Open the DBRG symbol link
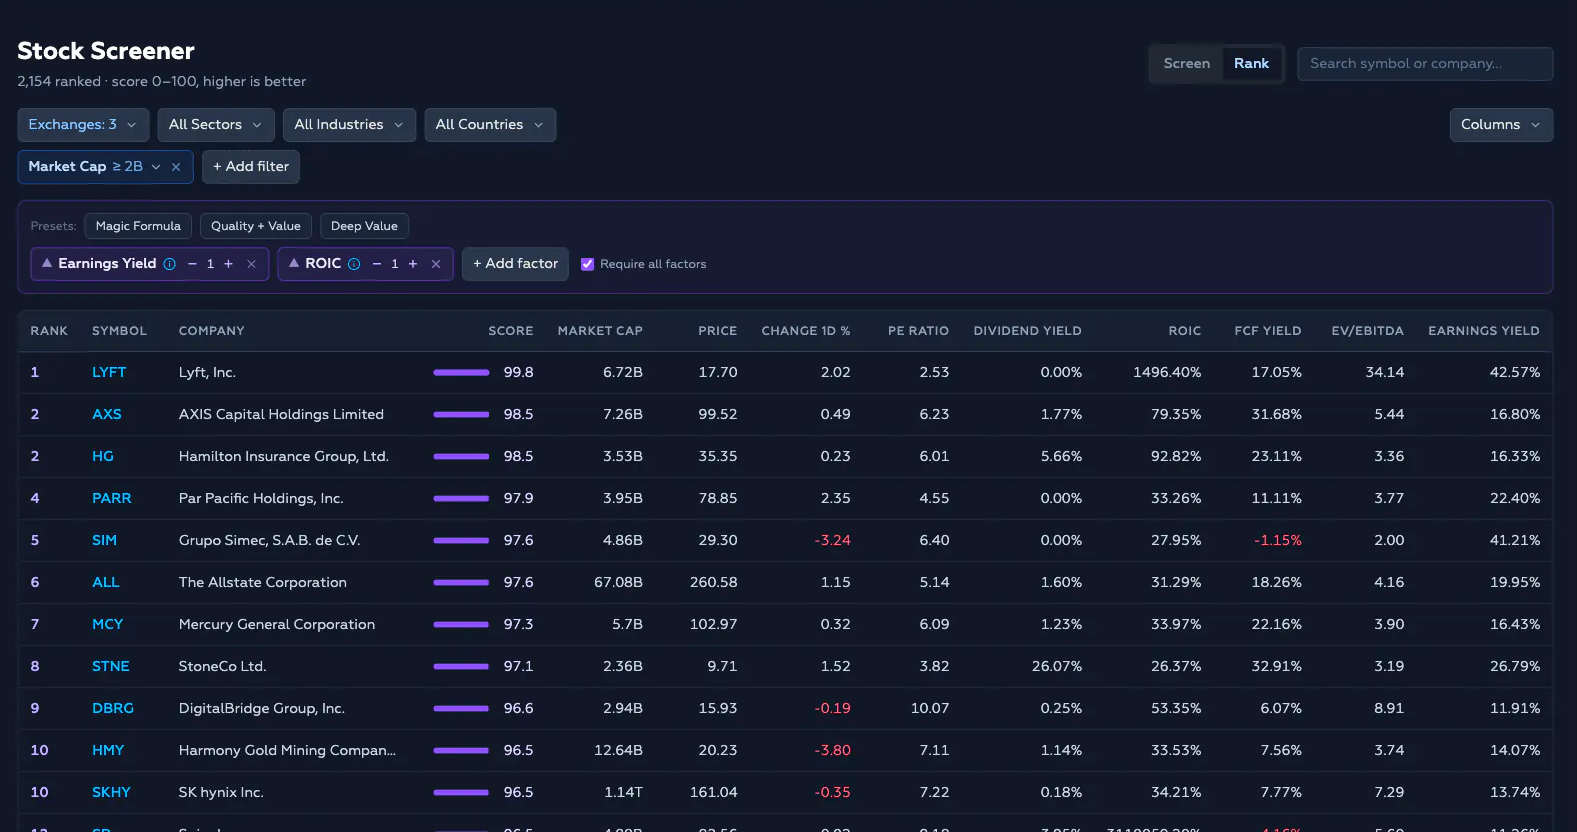The width and height of the screenshot is (1577, 832). (x=113, y=709)
